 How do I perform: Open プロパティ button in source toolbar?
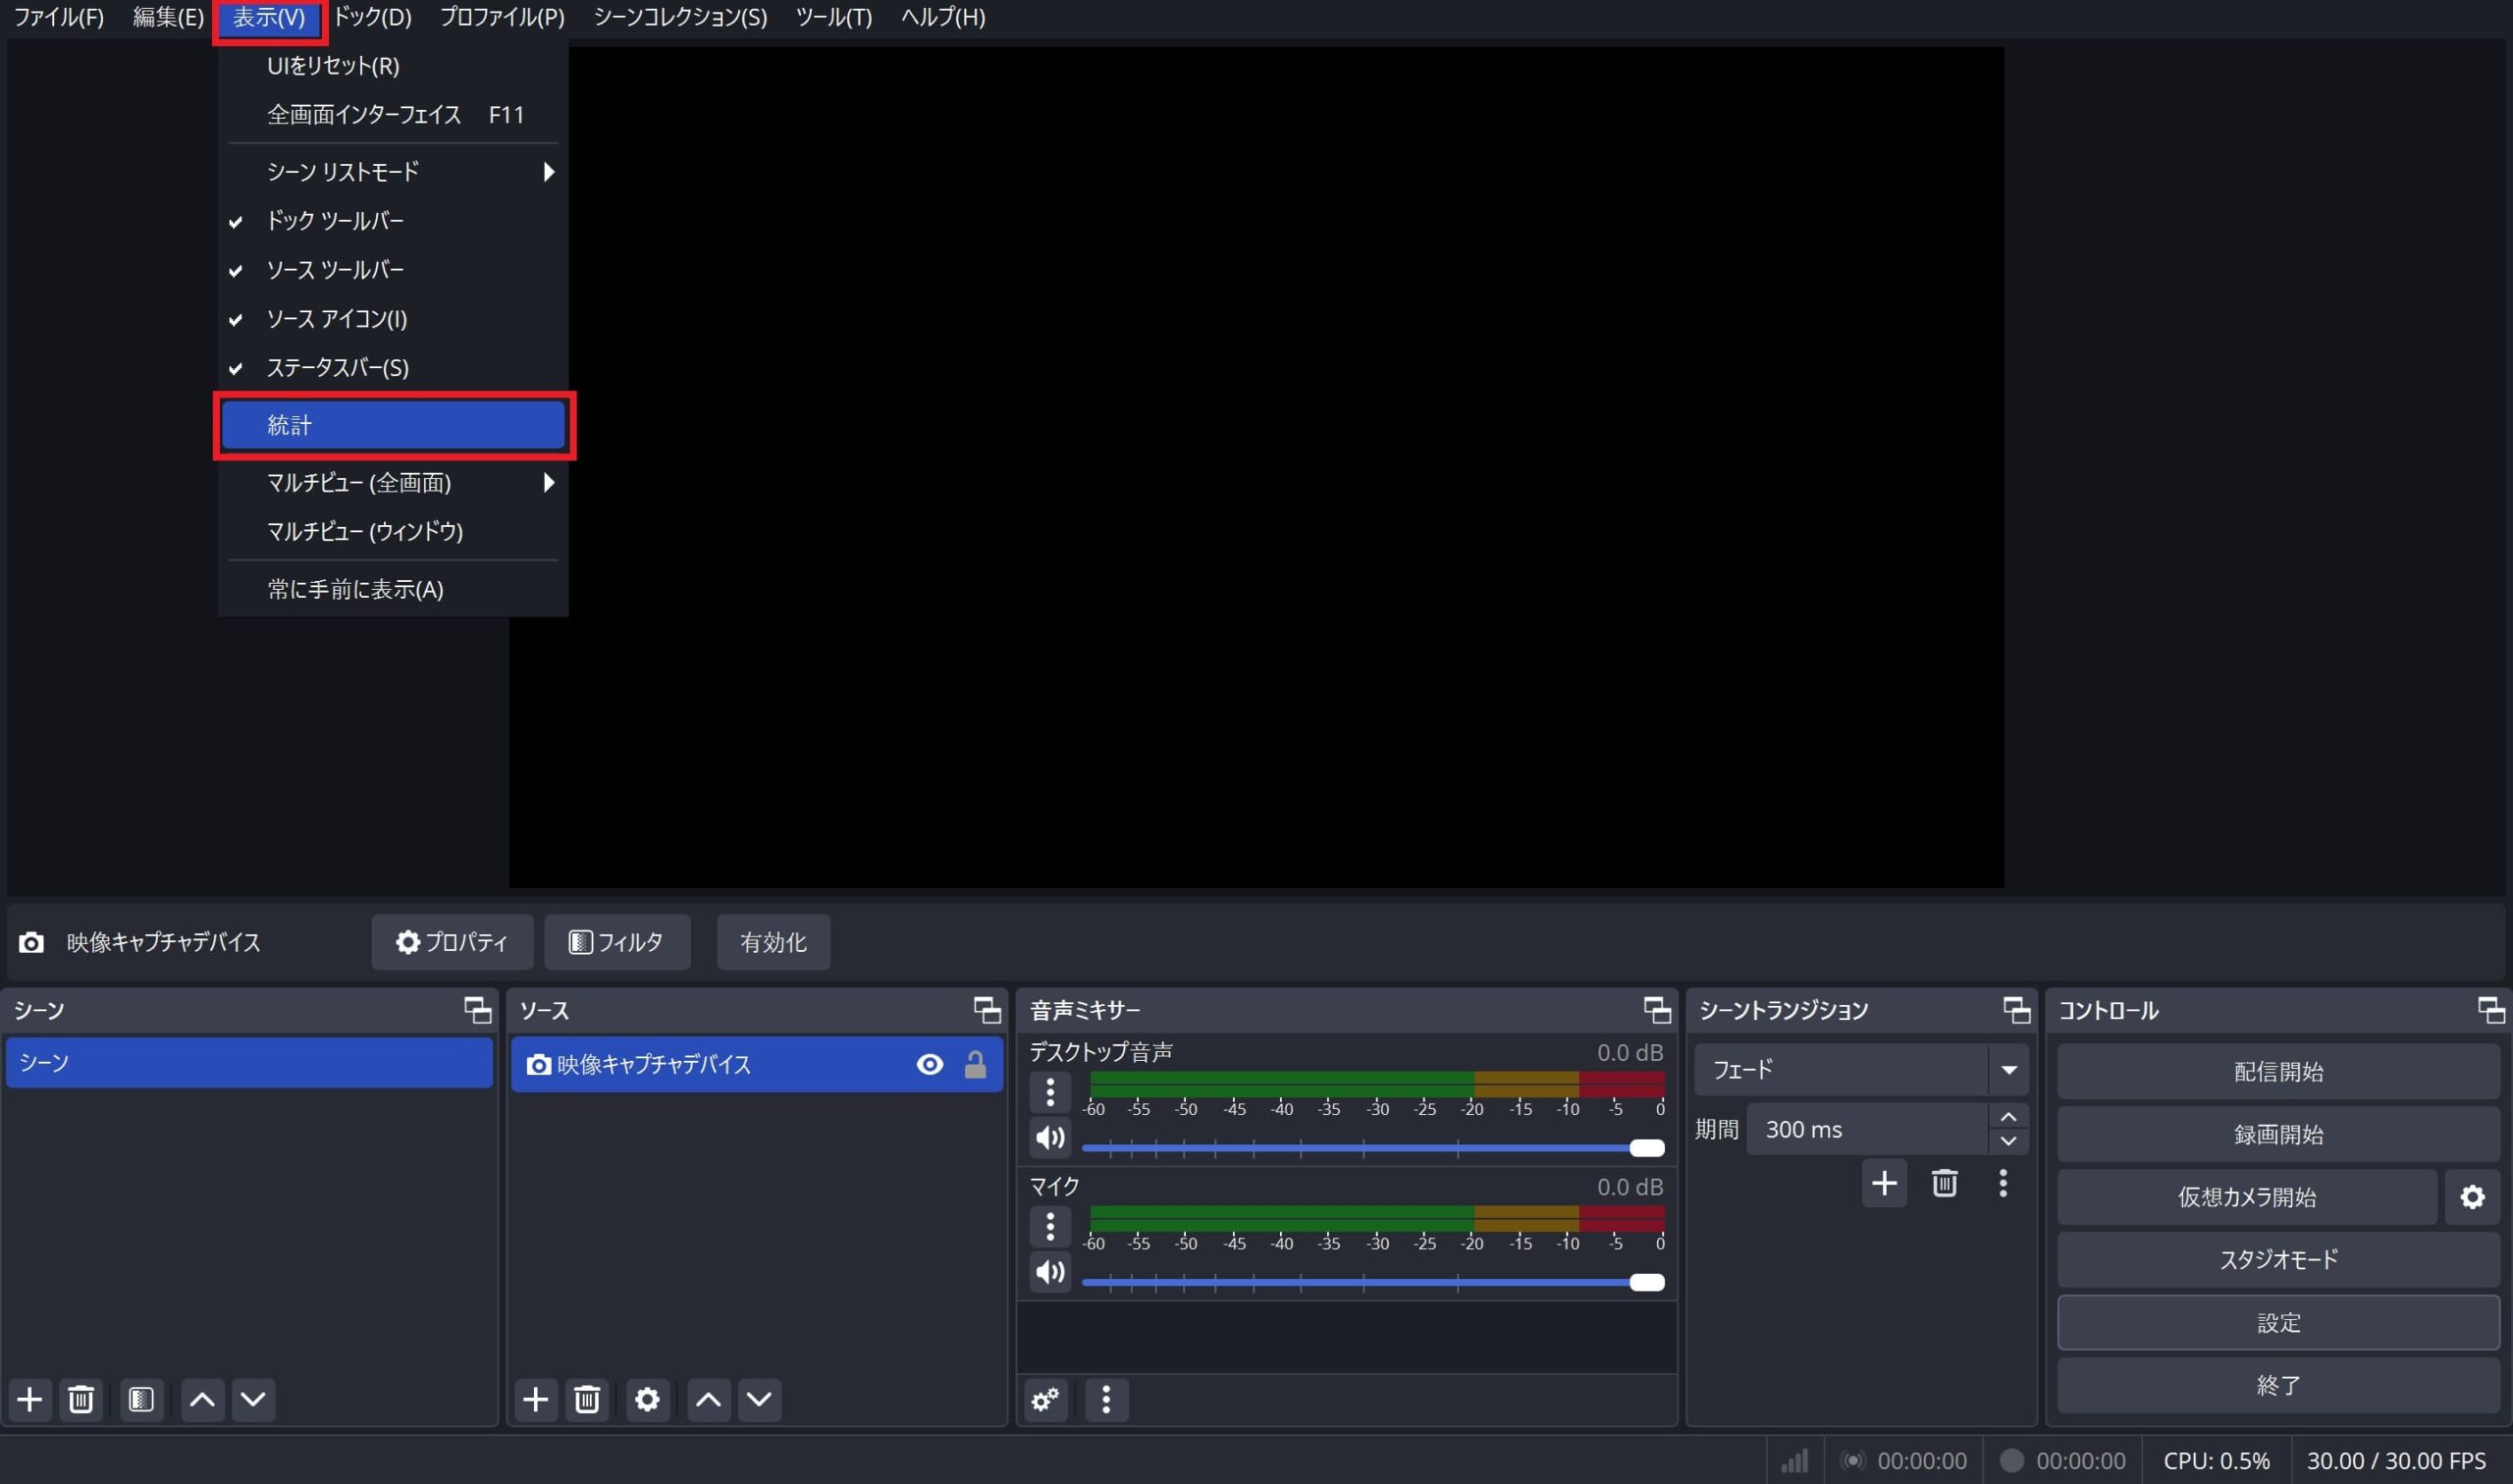[452, 942]
